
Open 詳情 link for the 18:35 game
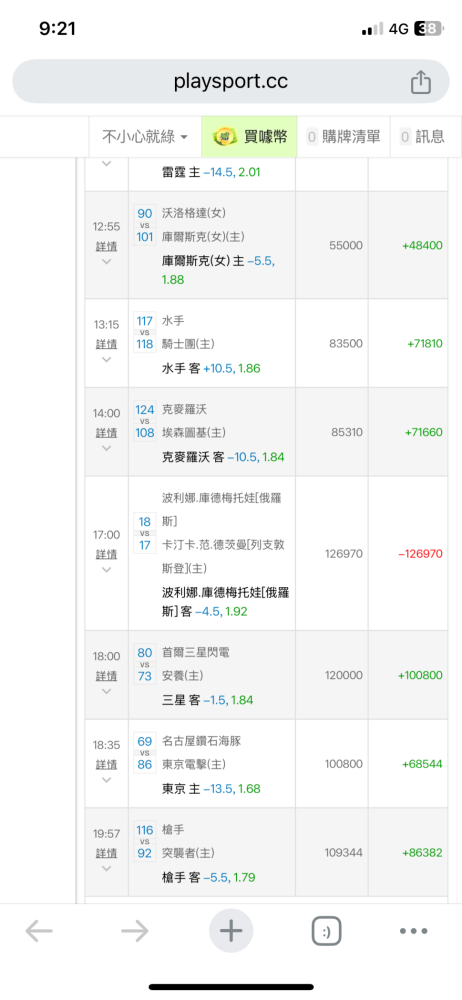click(107, 764)
